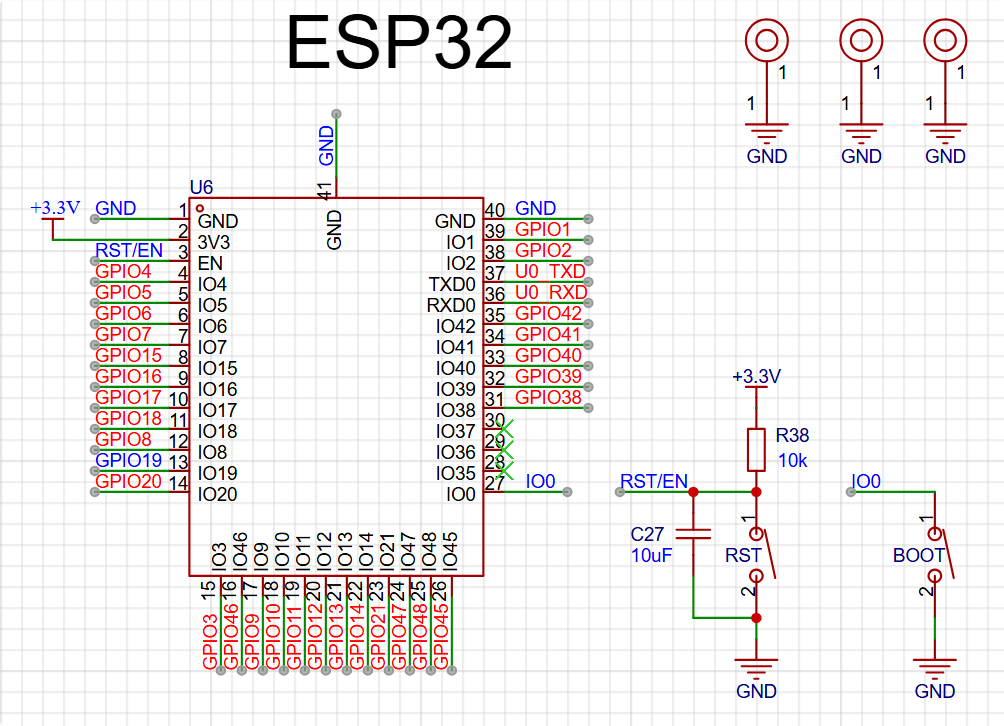
Task: Click the IO0 net label by the BOOT switch
Action: coord(866,481)
